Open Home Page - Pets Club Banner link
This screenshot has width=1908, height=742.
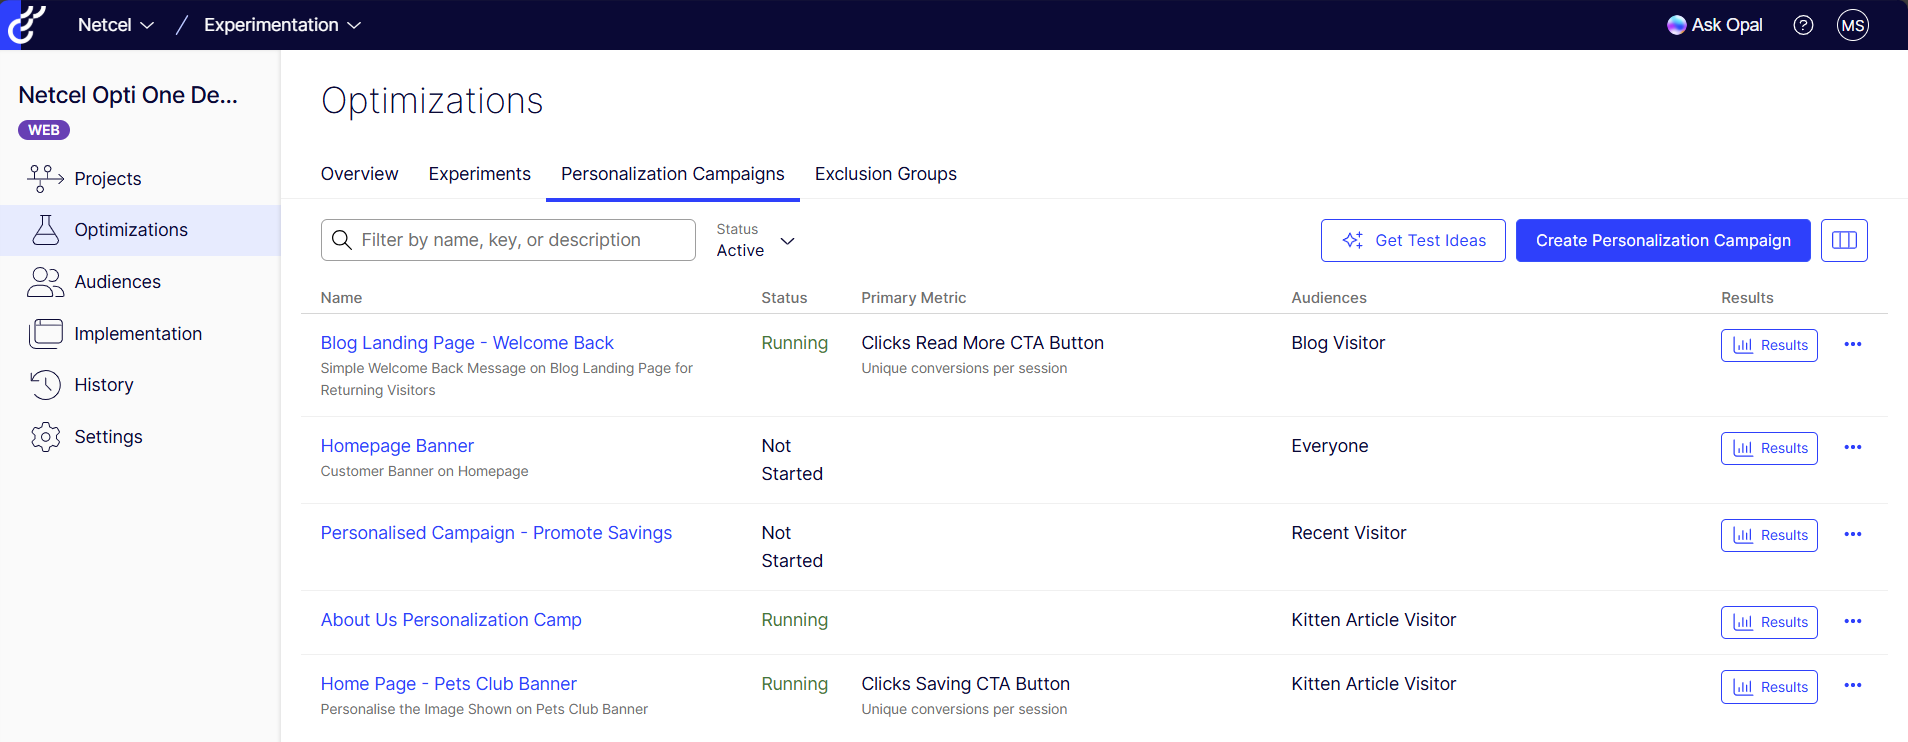point(448,684)
